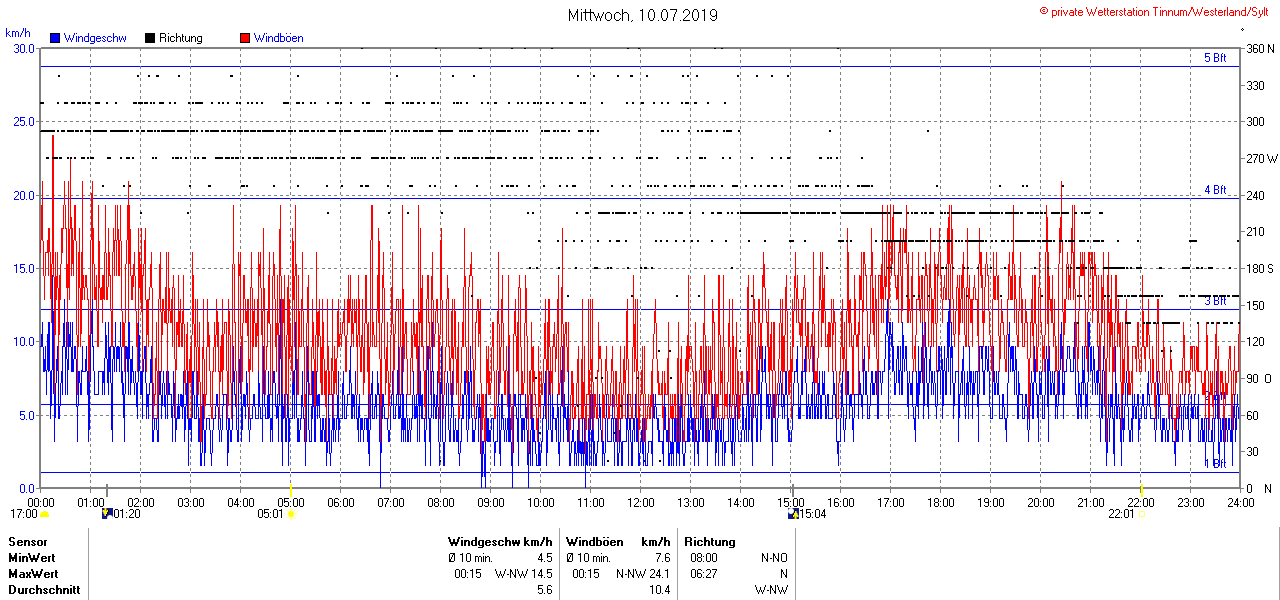1280x600 pixels.
Task: Click the average gust value 10.4
Action: [x=659, y=590]
